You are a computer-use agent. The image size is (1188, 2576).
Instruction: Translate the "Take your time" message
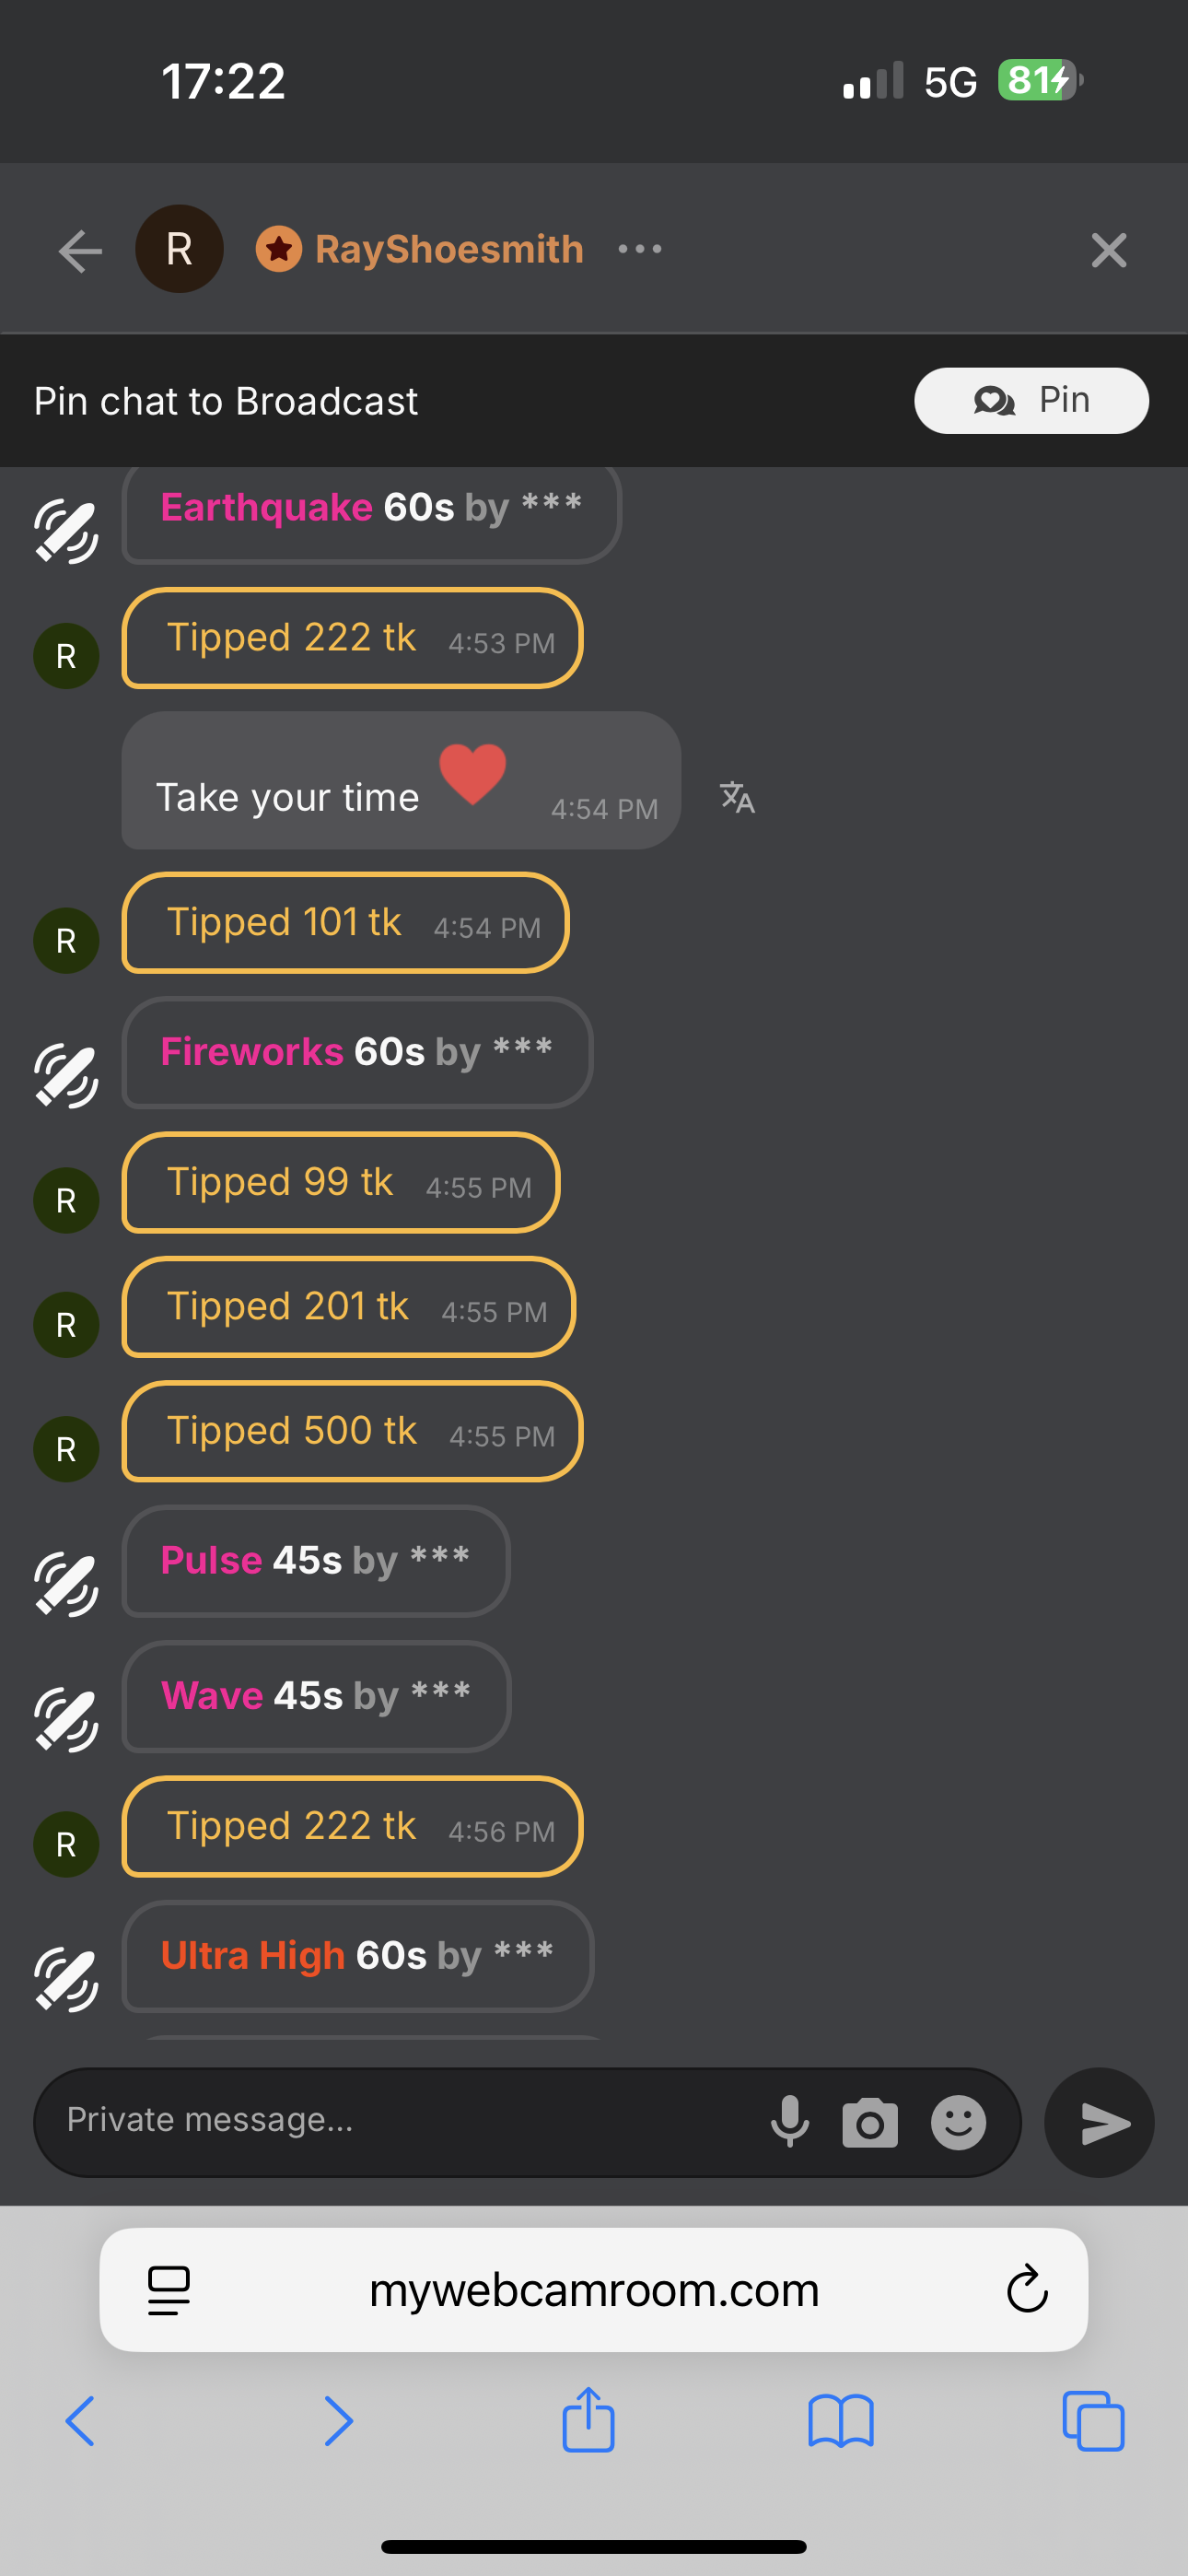[x=737, y=798]
